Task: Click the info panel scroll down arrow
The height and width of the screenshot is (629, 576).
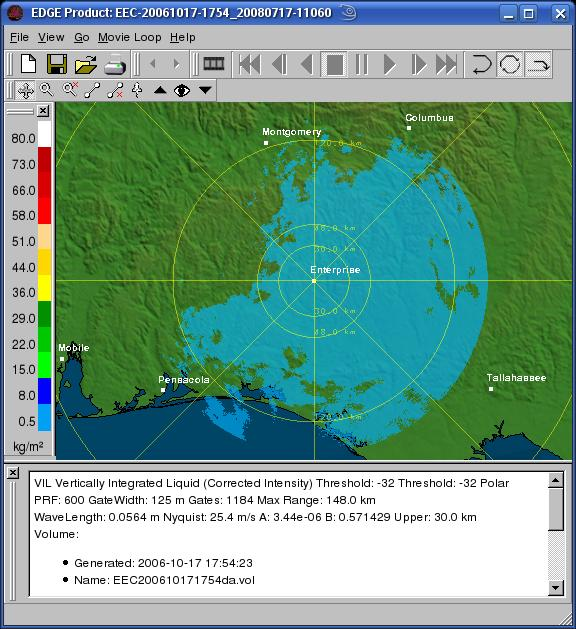Action: (556, 588)
